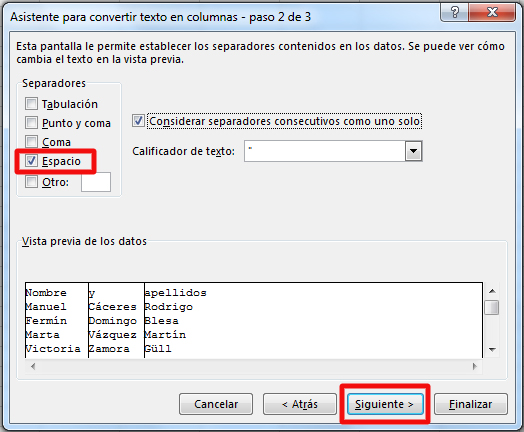Screen dimensions: 524x432
Task: Click 'Manuel' in the data preview
Action: pyautogui.click(x=46, y=307)
